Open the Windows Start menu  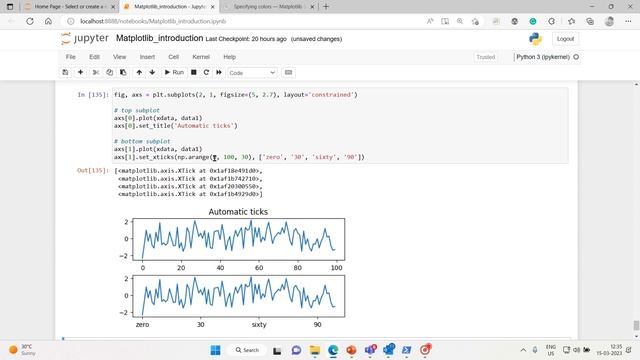click(216, 350)
